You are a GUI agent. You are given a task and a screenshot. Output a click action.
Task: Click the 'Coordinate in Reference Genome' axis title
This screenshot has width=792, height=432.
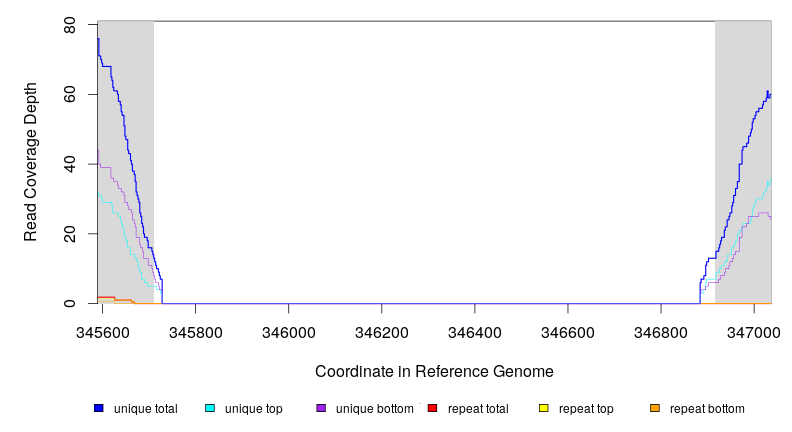[434, 371]
